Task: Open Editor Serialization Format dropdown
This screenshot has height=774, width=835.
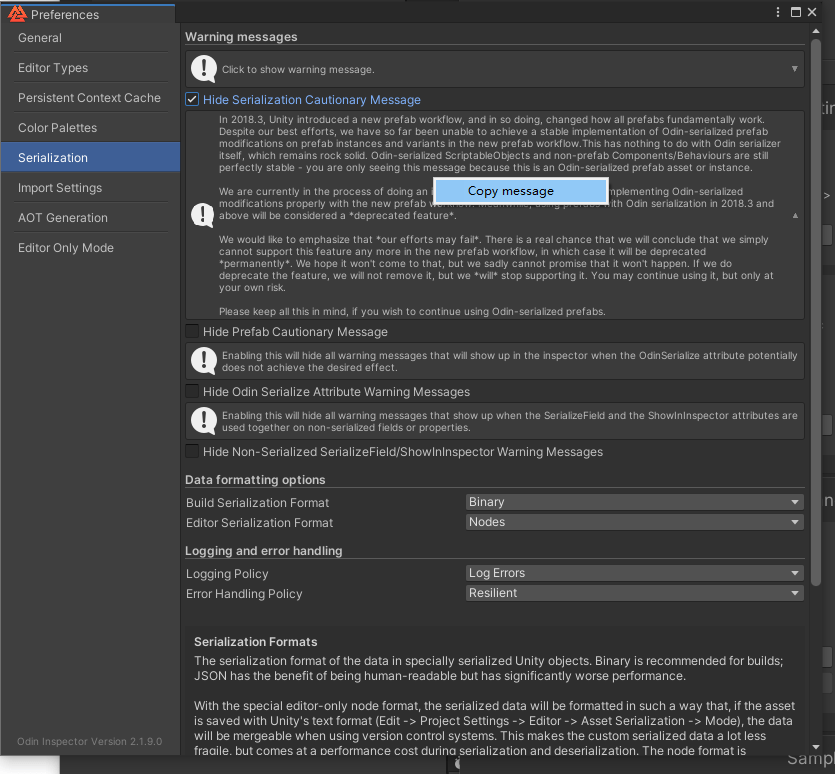Action: point(634,522)
